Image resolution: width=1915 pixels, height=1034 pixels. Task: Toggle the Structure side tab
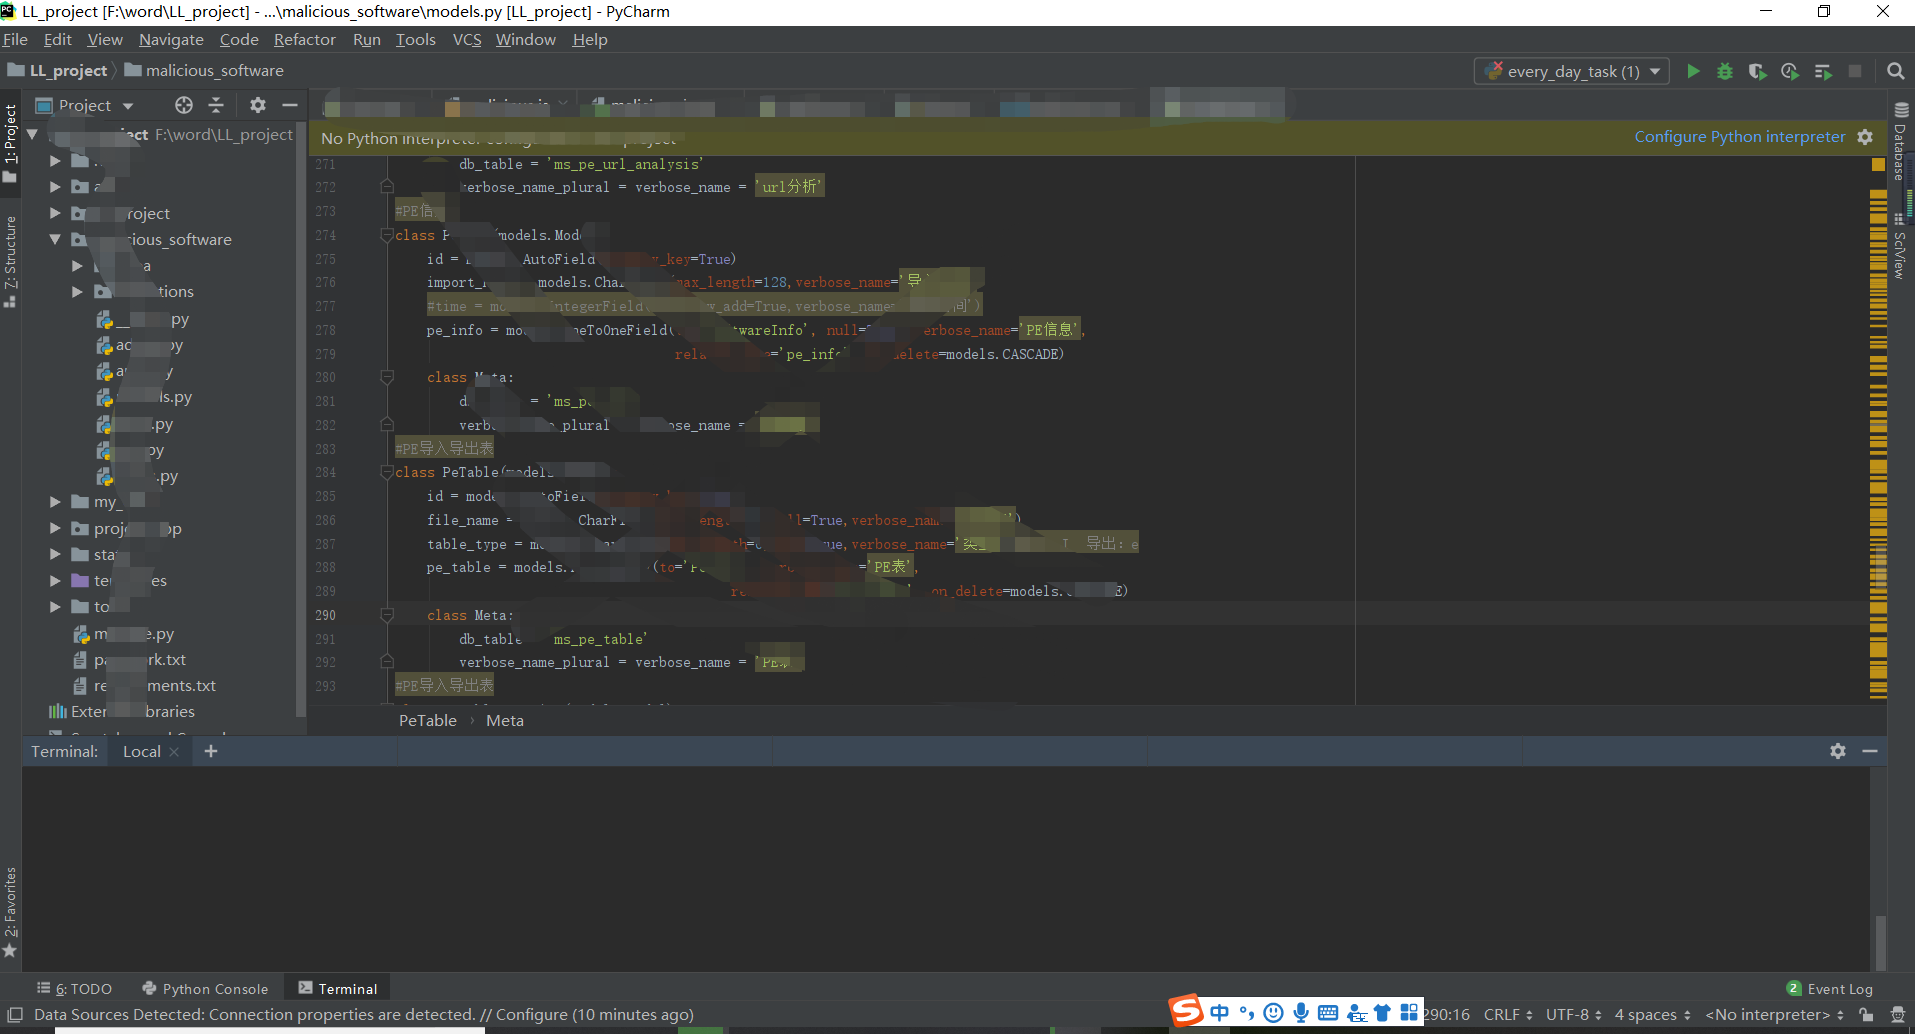10,260
